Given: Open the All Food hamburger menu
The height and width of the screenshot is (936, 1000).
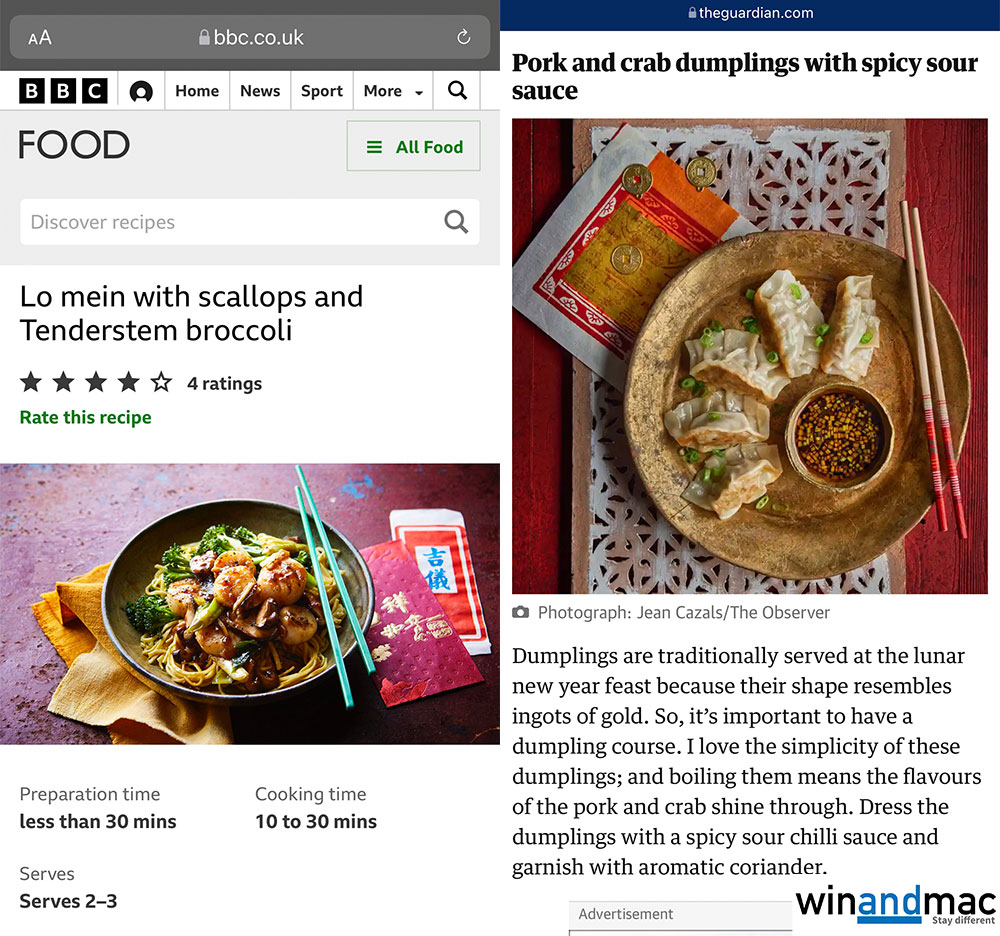Looking at the screenshot, I should (414, 147).
